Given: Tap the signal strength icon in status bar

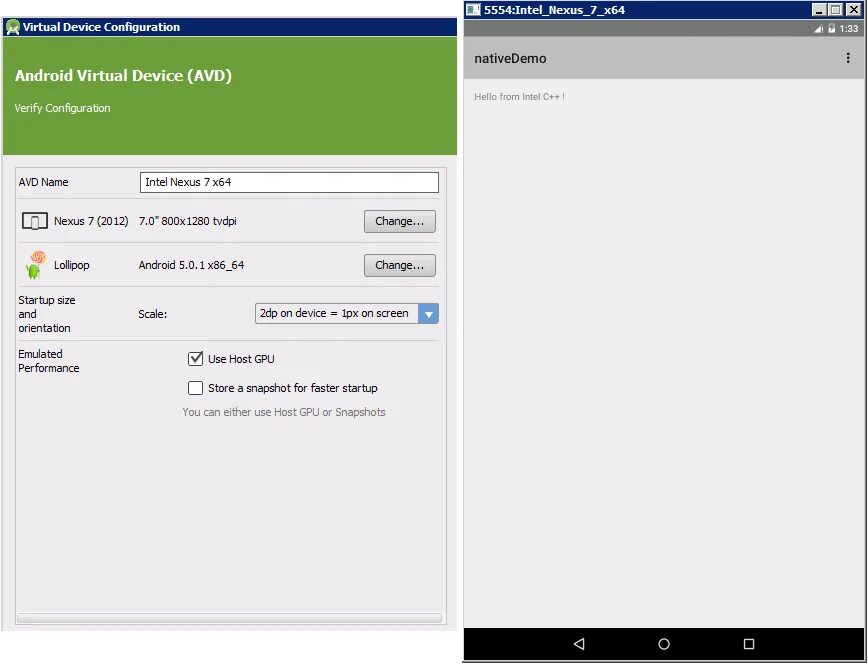Looking at the screenshot, I should pos(818,29).
